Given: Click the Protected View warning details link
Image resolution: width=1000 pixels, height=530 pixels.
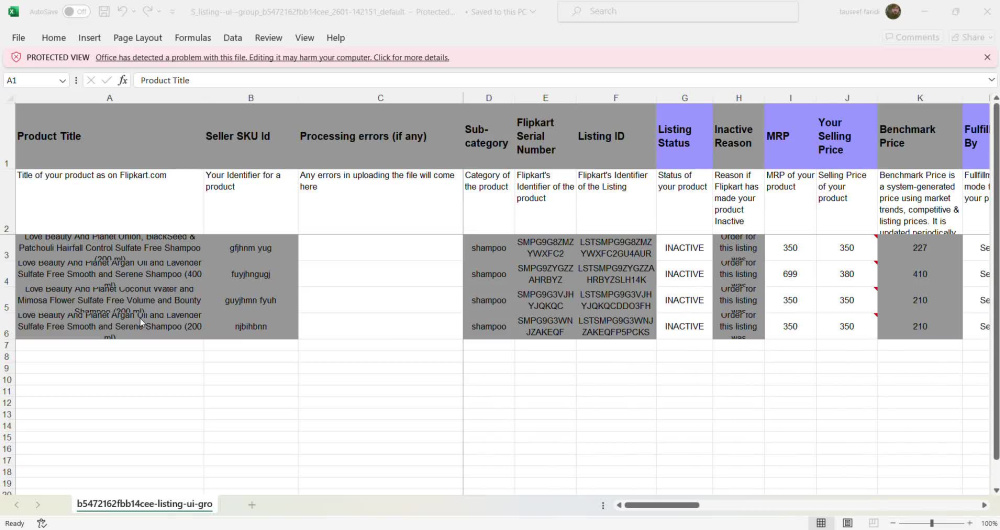Looking at the screenshot, I should (x=272, y=57).
